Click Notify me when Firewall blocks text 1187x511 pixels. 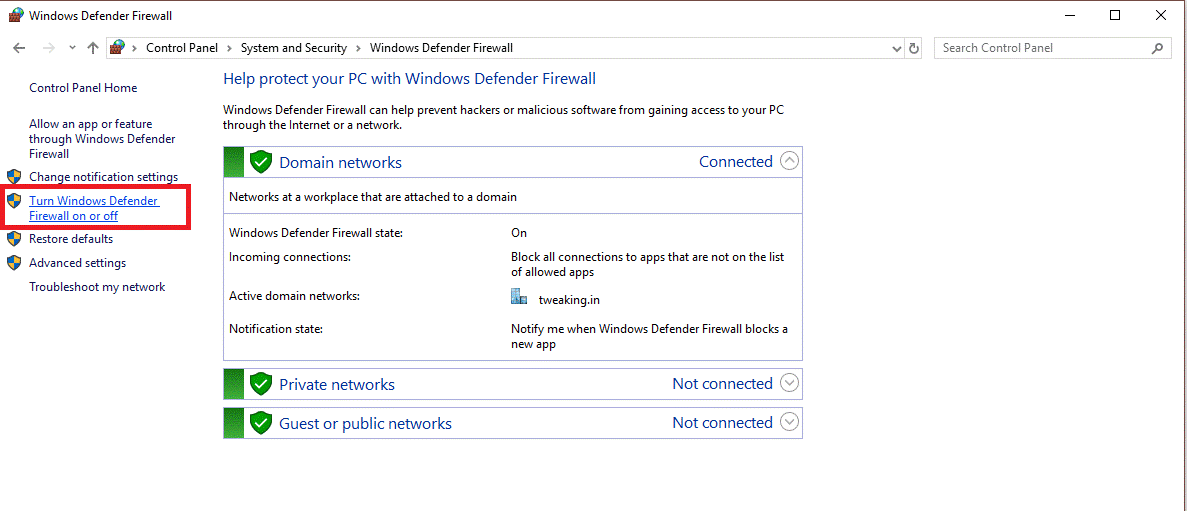650,337
